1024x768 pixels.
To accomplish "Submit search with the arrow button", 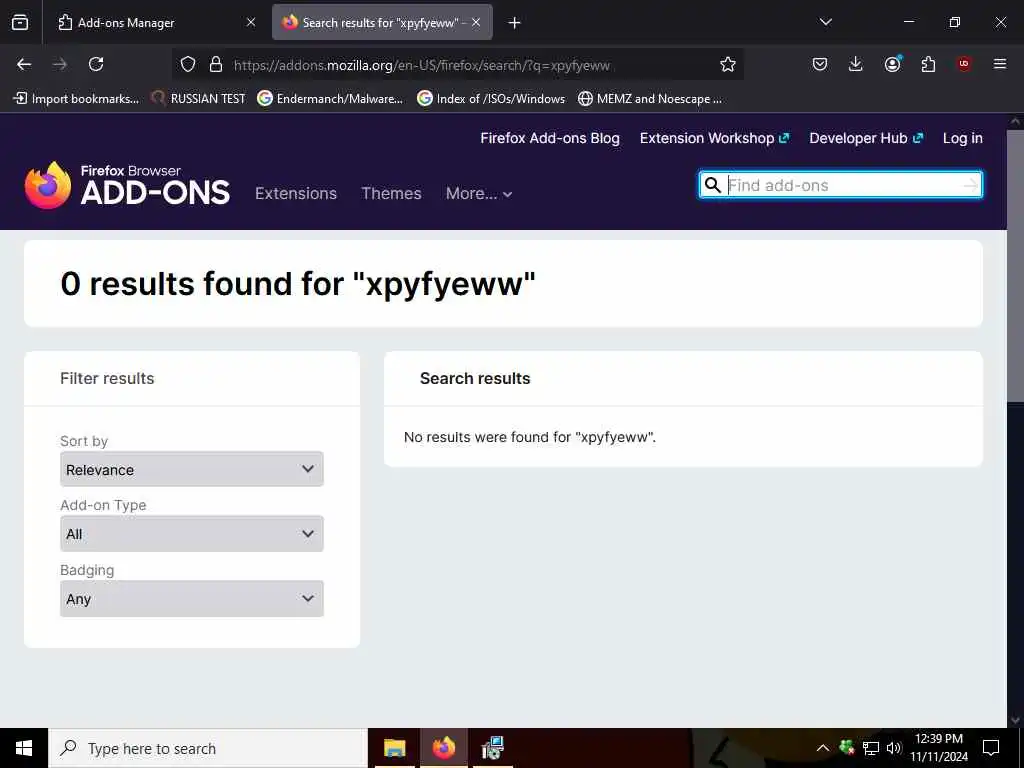I will tap(971, 185).
